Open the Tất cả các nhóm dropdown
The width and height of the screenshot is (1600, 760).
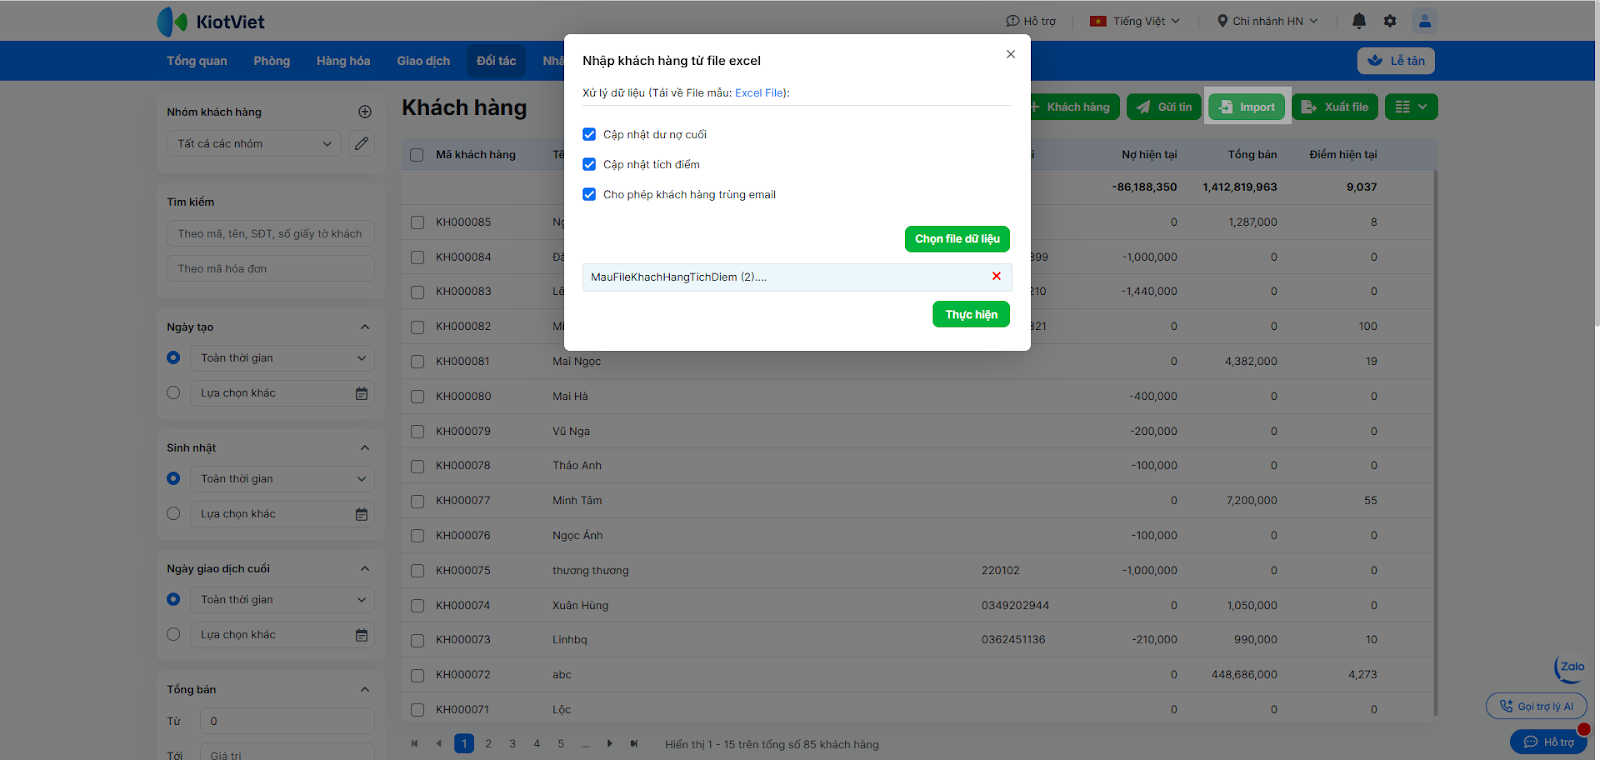[254, 144]
